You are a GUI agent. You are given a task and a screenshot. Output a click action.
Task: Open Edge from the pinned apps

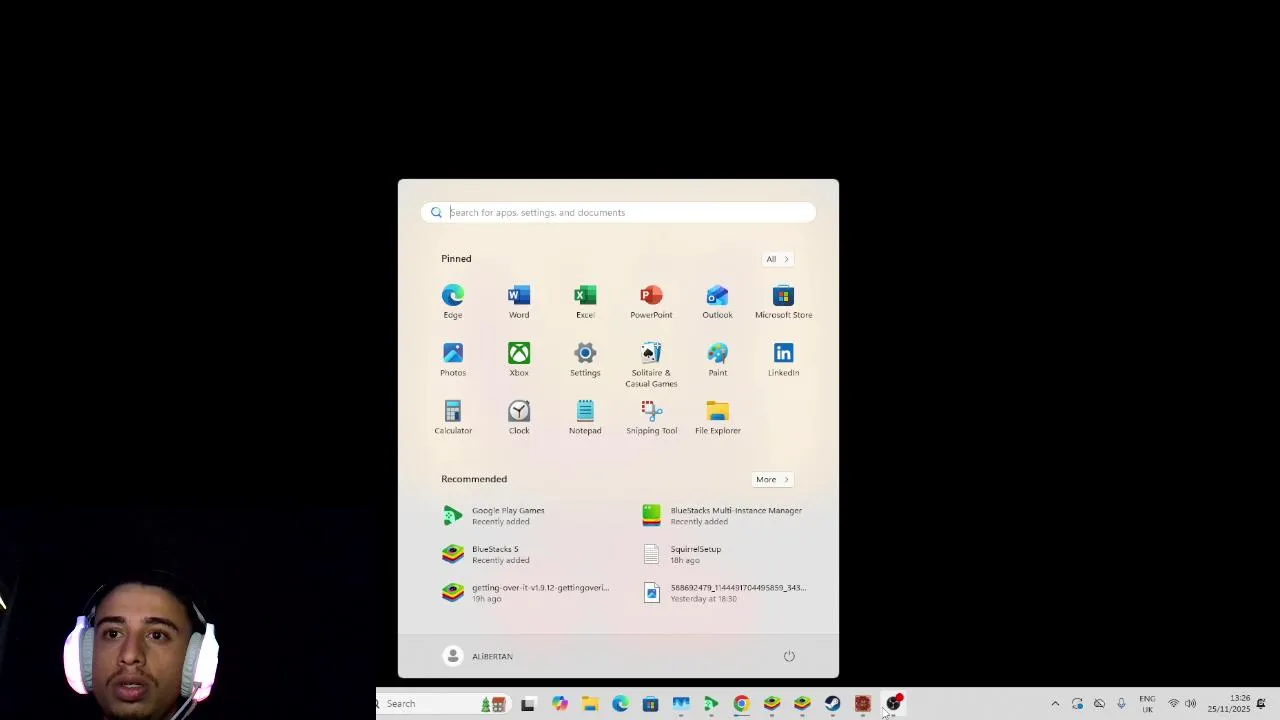(453, 302)
